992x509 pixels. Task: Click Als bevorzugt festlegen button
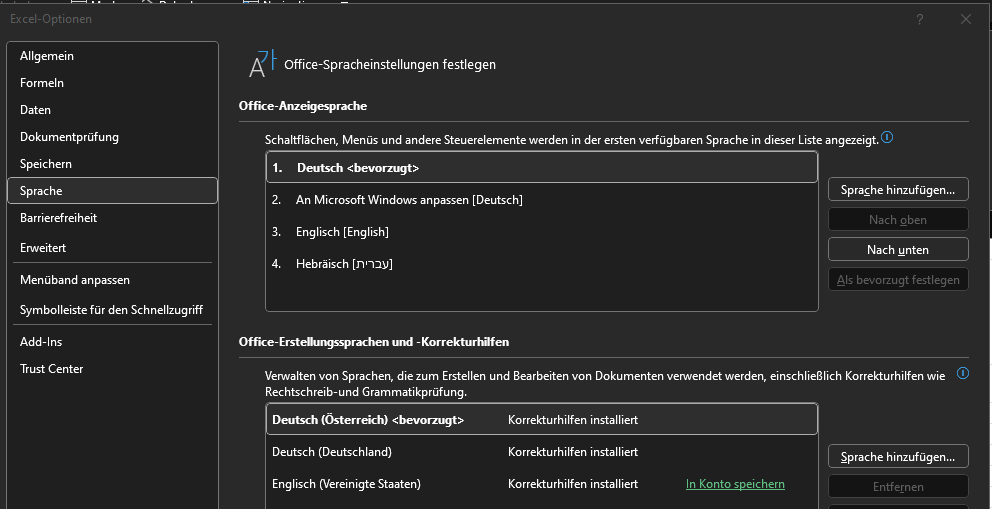898,279
